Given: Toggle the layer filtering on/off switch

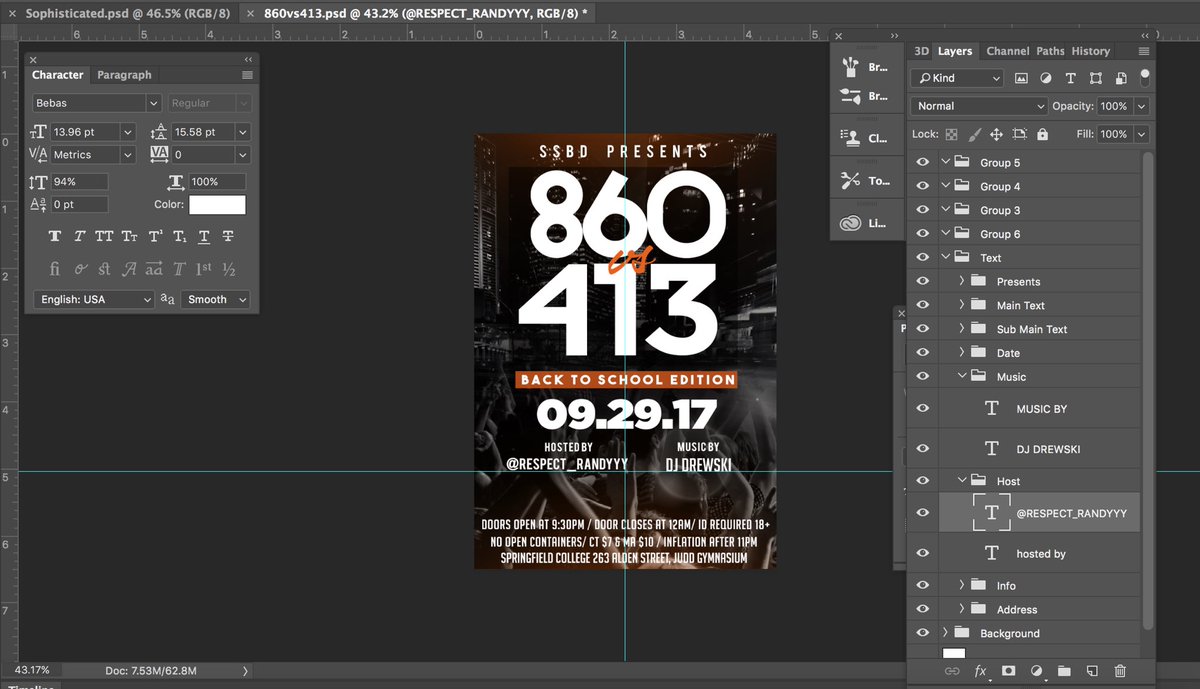Looking at the screenshot, I should tap(1145, 77).
